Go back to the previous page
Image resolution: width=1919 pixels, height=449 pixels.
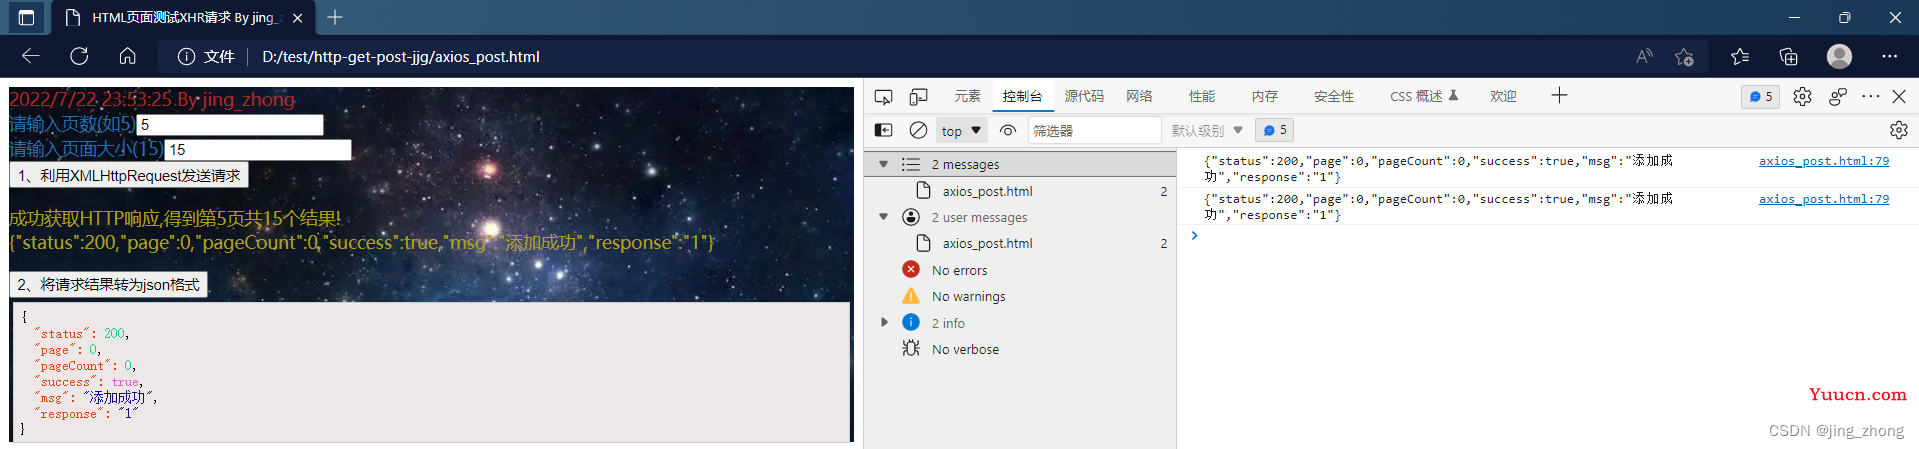click(x=31, y=56)
